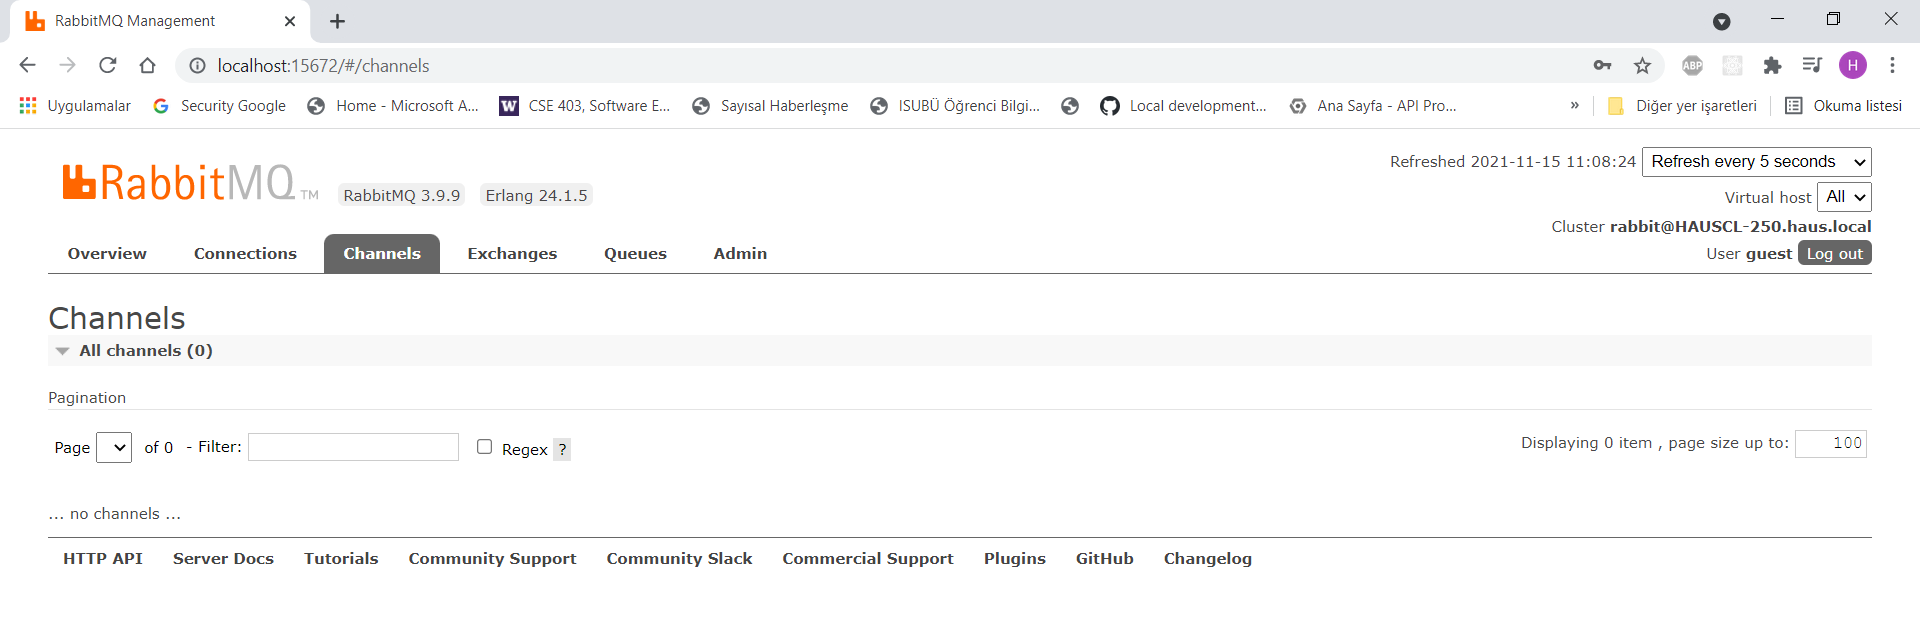The image size is (1920, 639).
Task: Open the browser extensions puzzle icon
Action: coord(1772,65)
